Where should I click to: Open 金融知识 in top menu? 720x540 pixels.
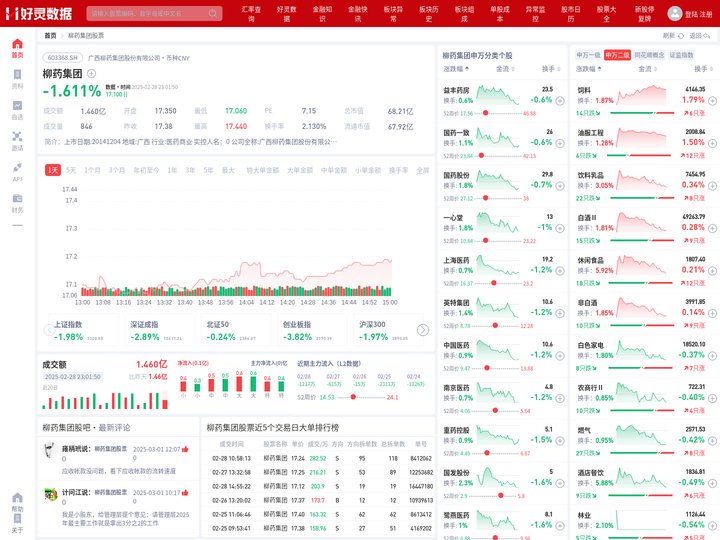(x=322, y=14)
